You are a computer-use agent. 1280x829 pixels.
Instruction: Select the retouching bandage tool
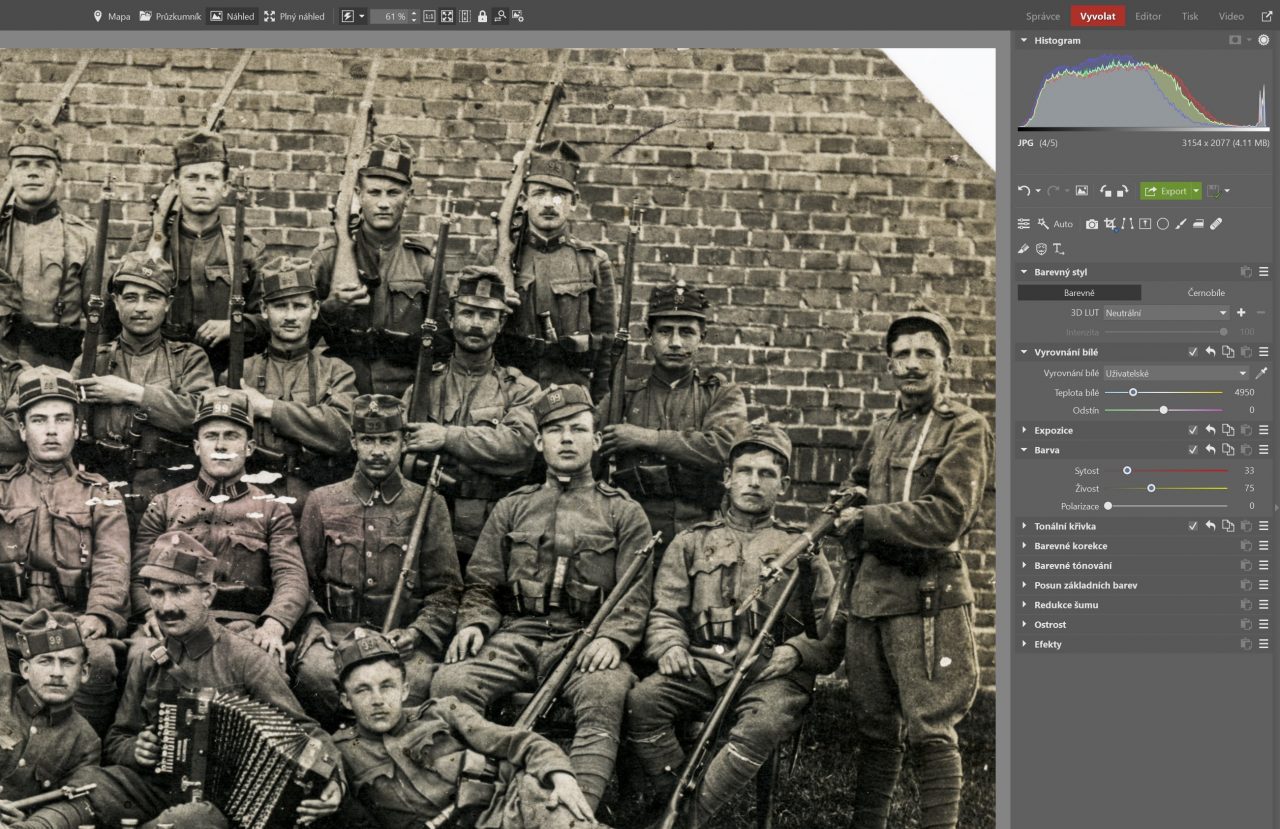pos(1216,224)
